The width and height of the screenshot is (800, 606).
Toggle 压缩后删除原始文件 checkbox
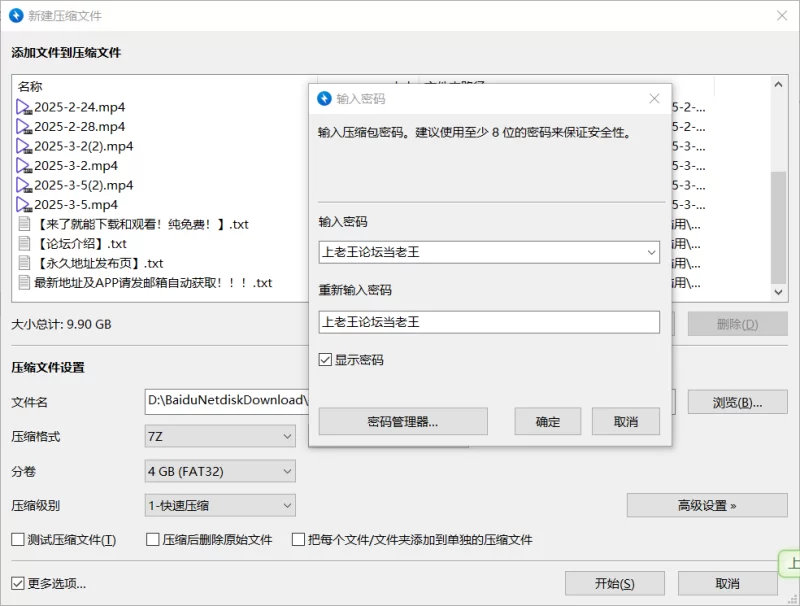pos(154,540)
